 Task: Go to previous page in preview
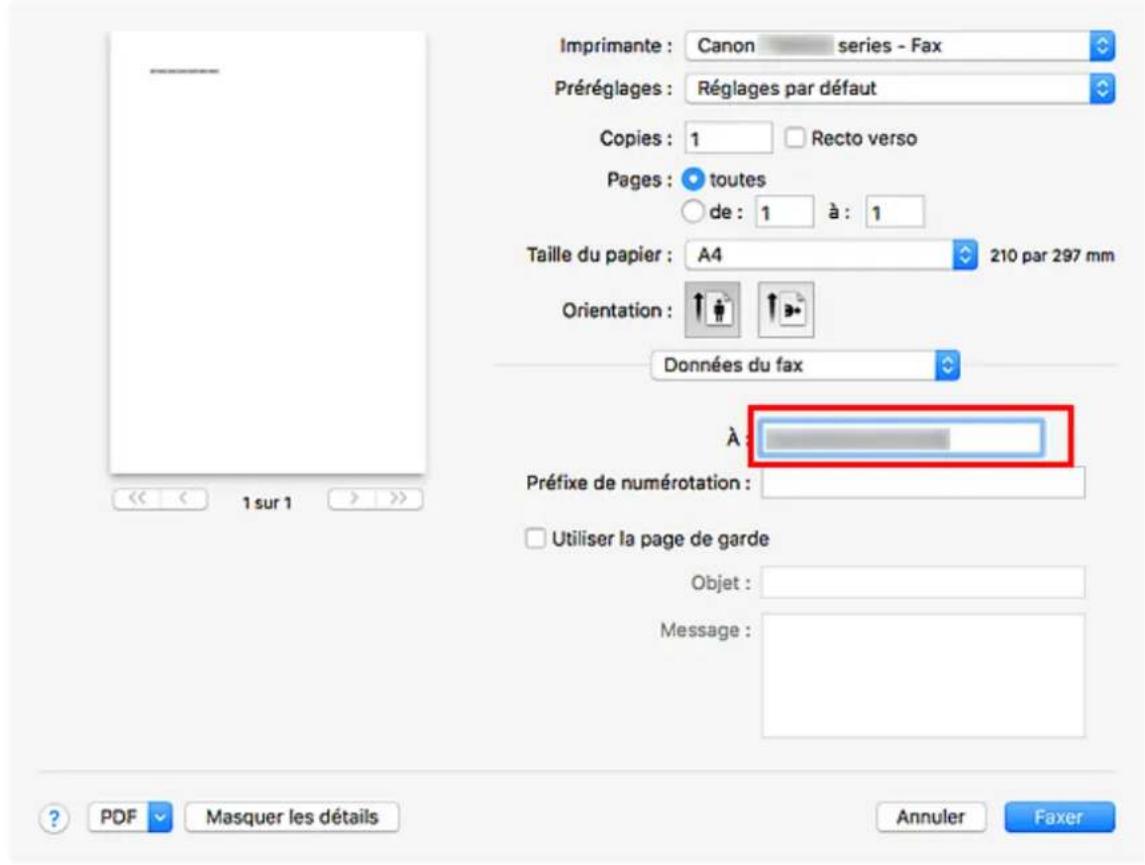184,499
